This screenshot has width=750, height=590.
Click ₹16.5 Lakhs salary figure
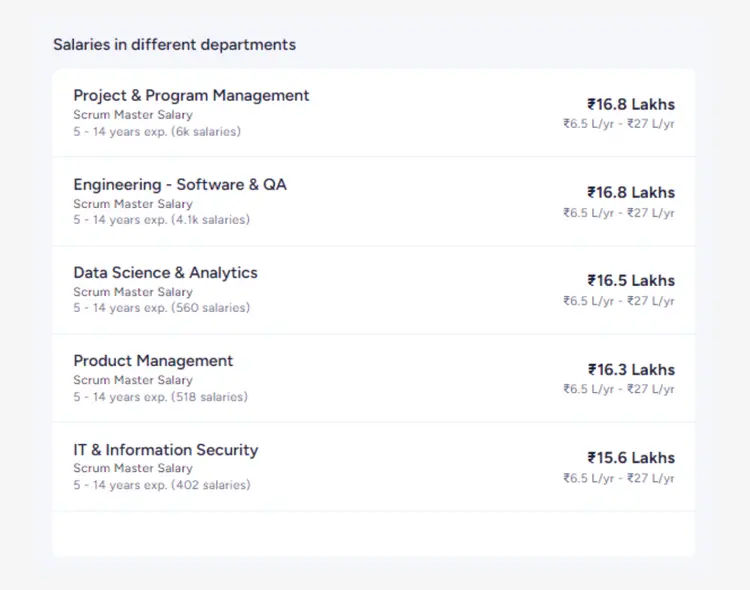pyautogui.click(x=630, y=281)
